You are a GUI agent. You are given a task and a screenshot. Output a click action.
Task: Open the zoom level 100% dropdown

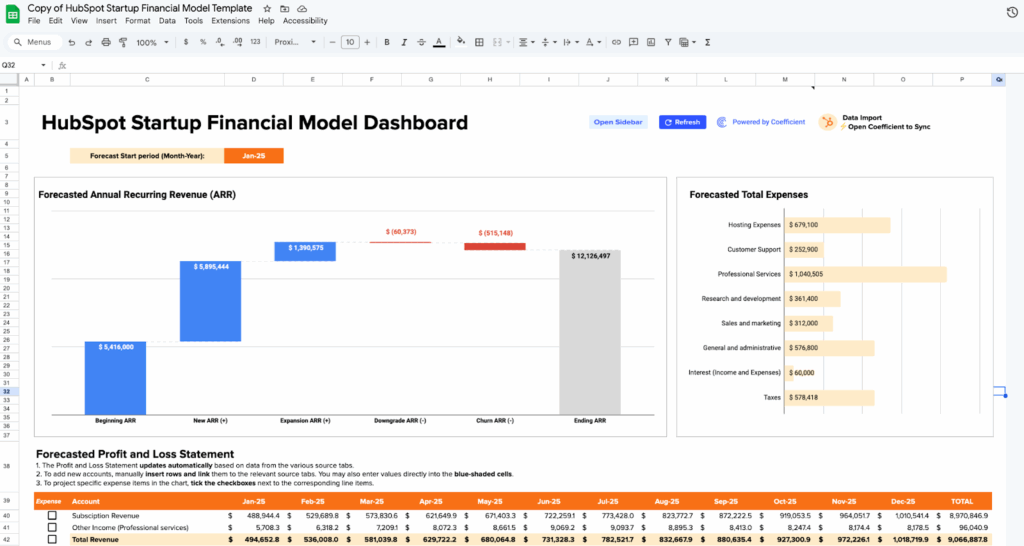tap(152, 42)
